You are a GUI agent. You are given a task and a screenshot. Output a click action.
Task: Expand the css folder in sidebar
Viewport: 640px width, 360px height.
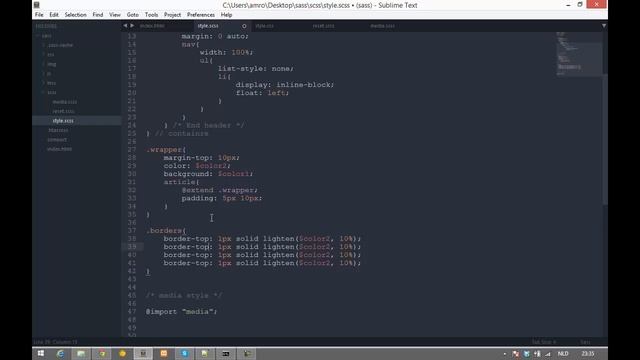coord(51,54)
